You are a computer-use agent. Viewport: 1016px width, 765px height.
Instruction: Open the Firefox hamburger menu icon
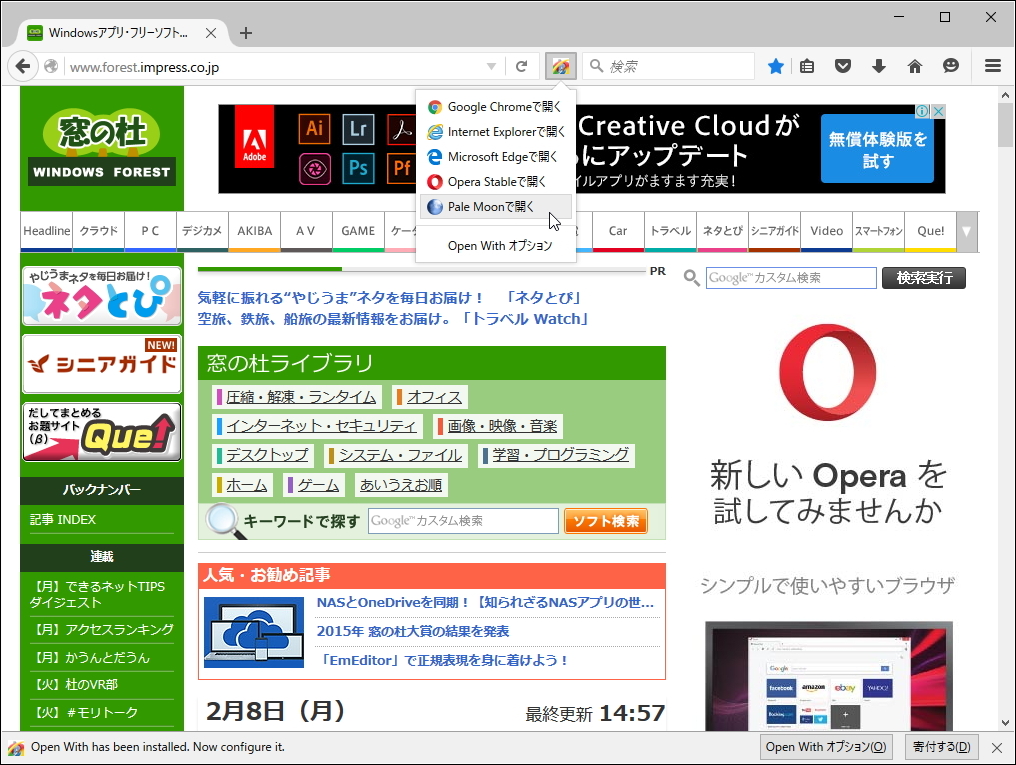(992, 65)
